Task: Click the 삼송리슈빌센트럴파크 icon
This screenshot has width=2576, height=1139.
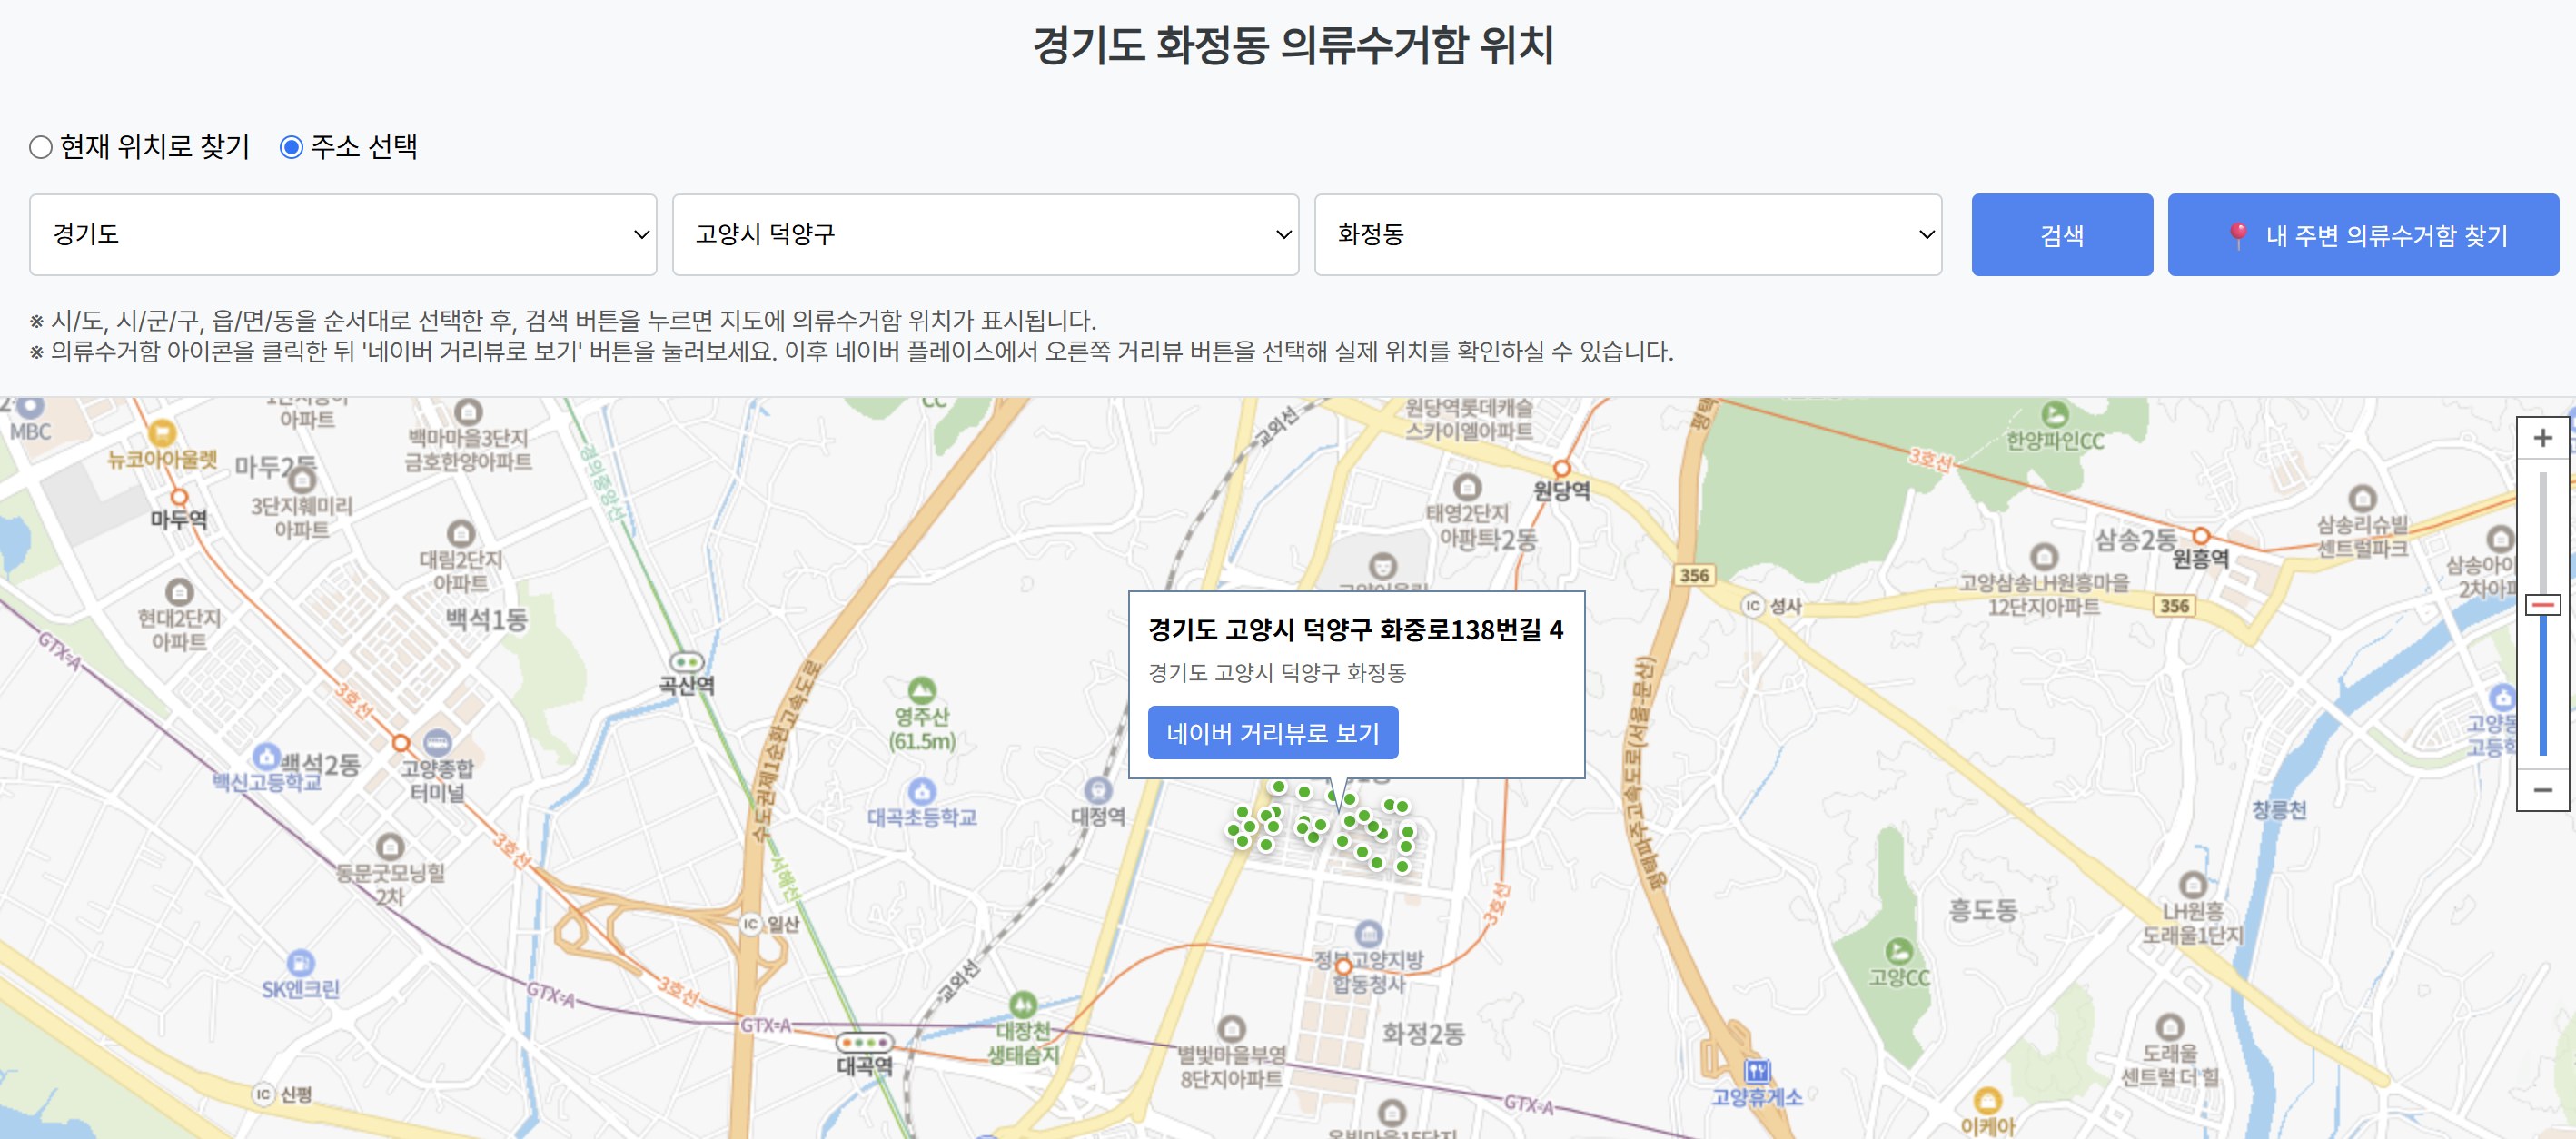Action: coord(2362,498)
